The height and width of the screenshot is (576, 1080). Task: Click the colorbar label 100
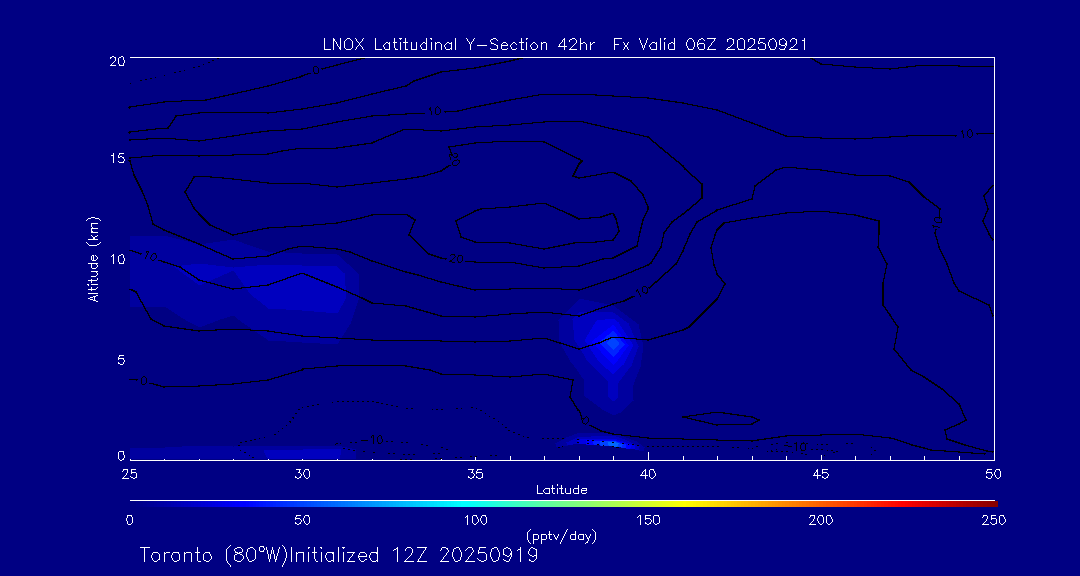(475, 520)
